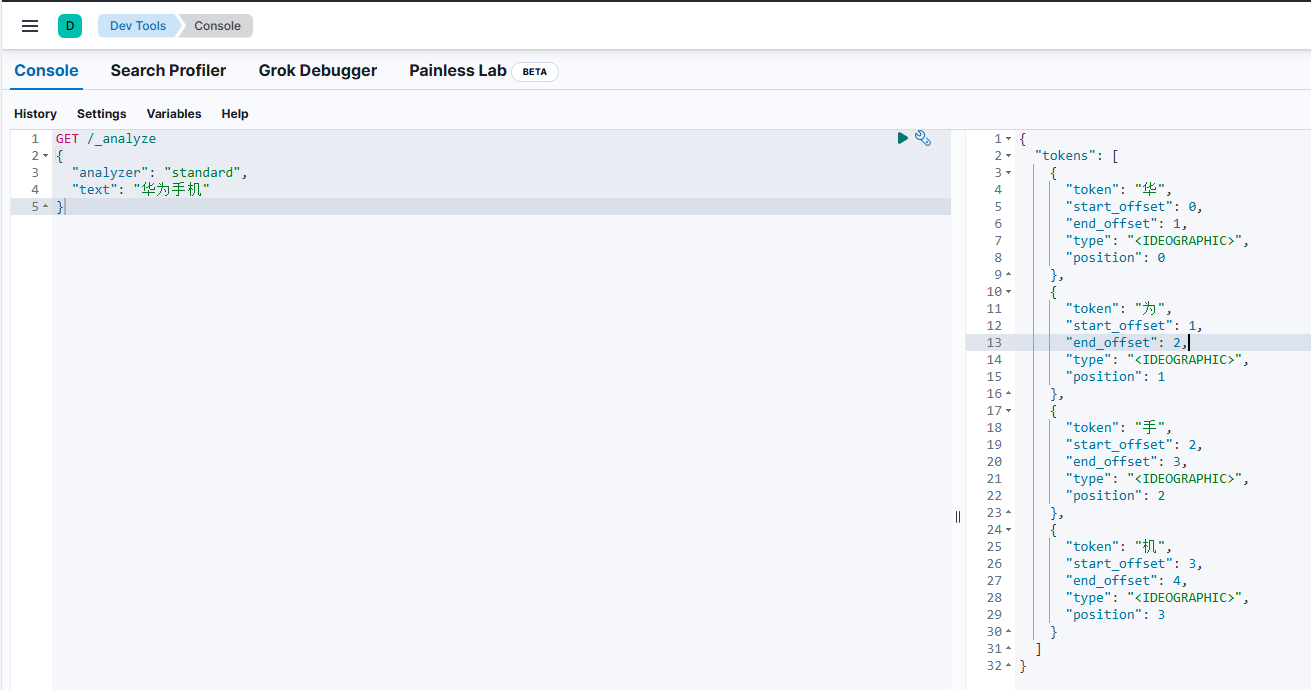Collapse the token object at output line 17
Image resolution: width=1311 pixels, height=690 pixels.
(x=1008, y=411)
